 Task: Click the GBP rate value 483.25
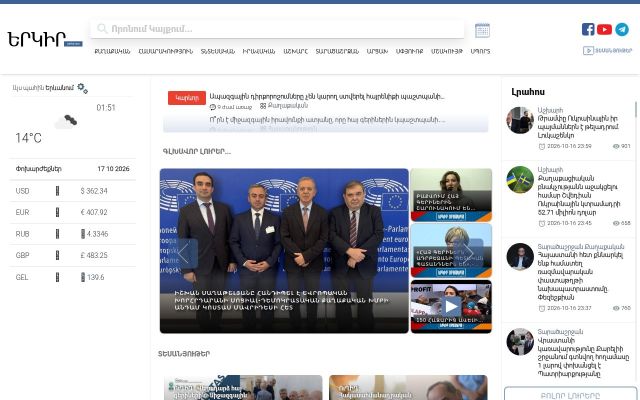[94, 255]
